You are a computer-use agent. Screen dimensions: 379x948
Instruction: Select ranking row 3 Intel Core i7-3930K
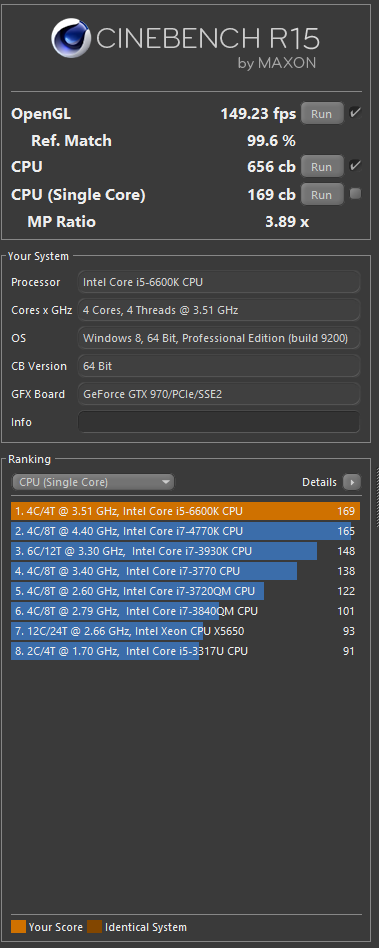click(x=186, y=551)
